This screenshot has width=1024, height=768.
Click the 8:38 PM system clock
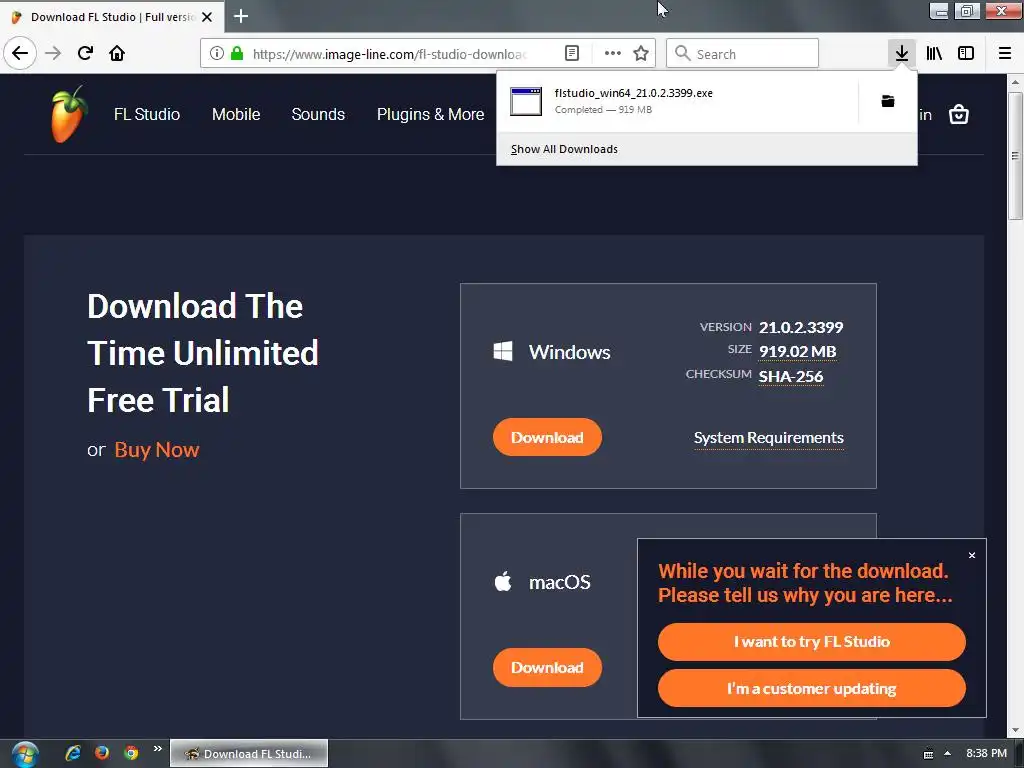[986, 753]
